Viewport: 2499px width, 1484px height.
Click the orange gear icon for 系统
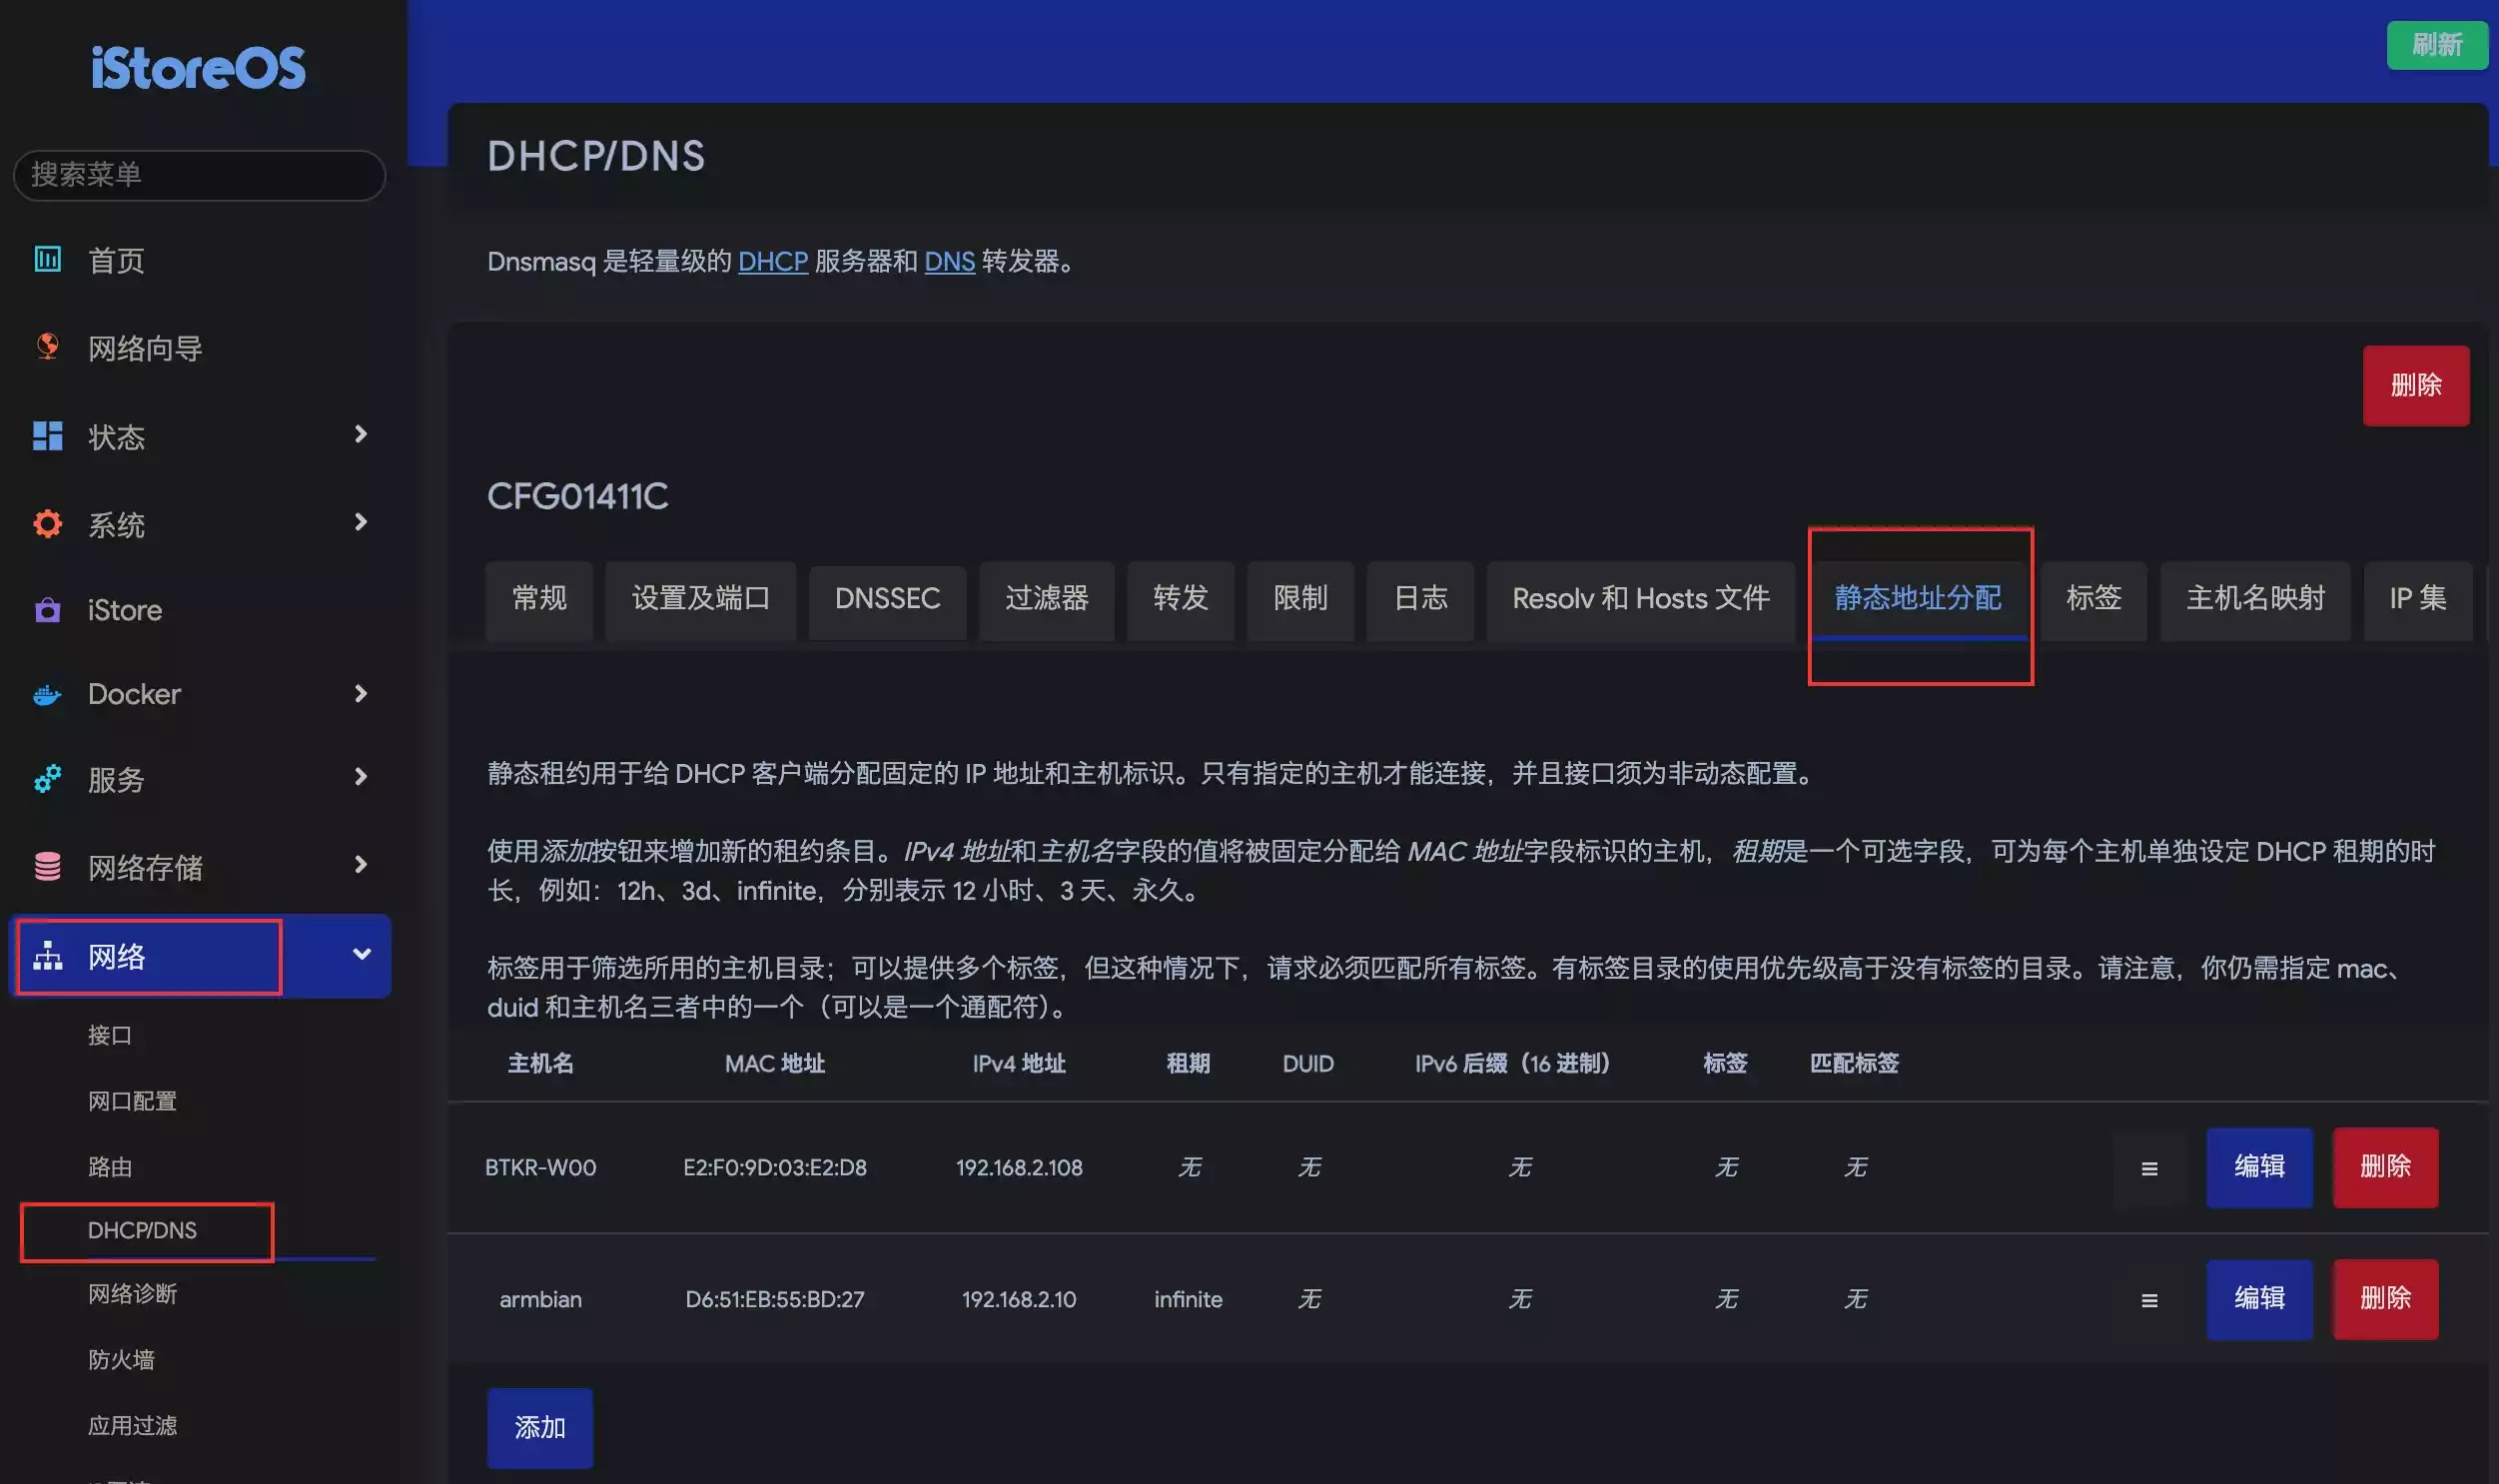(x=47, y=523)
